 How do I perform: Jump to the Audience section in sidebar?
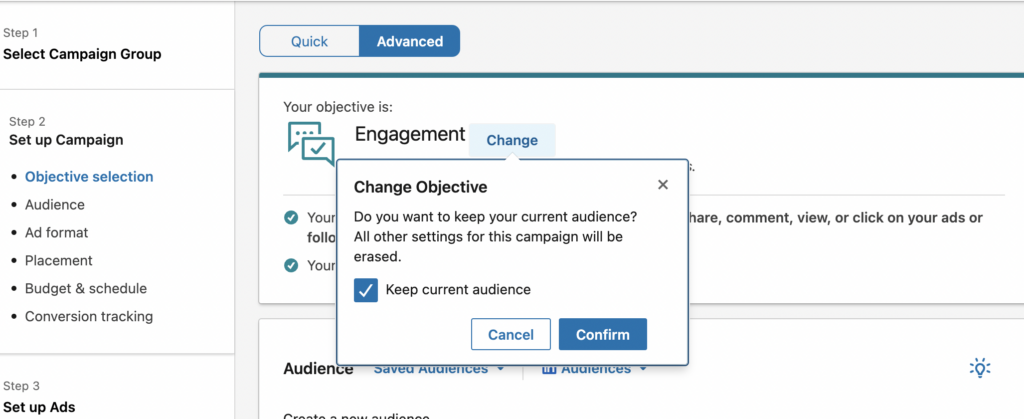(55, 205)
